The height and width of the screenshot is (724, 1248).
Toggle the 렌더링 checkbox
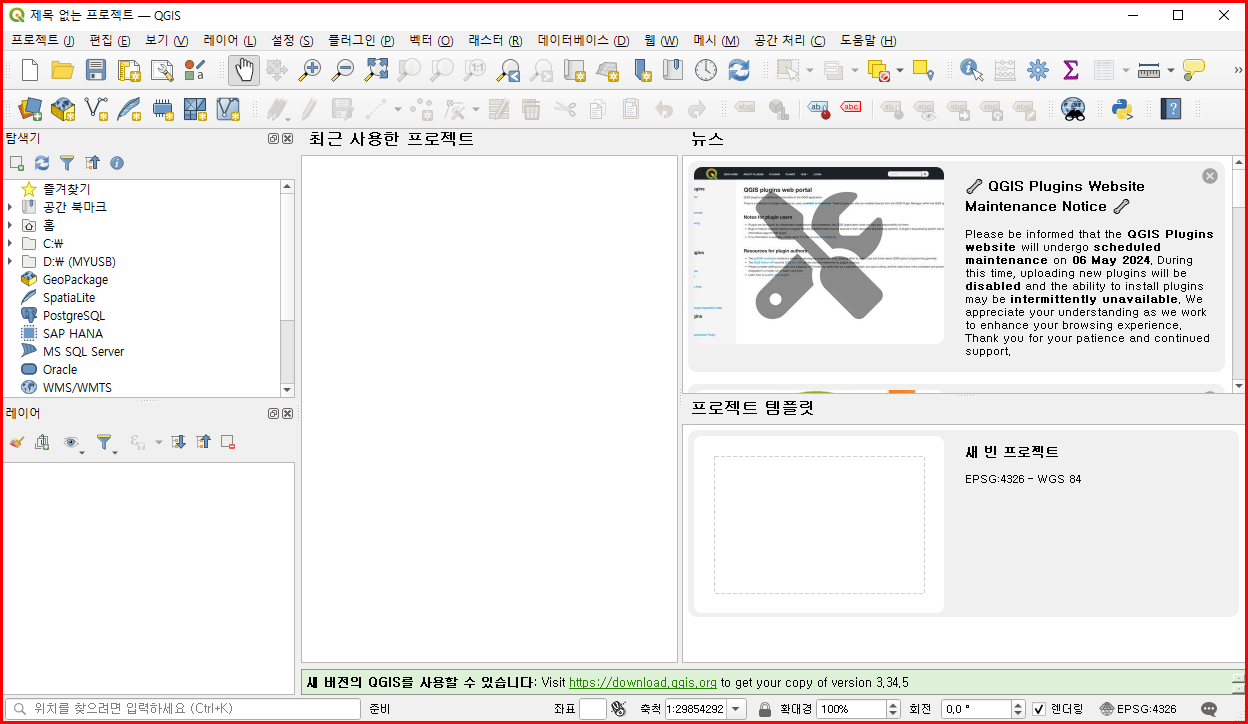1040,709
